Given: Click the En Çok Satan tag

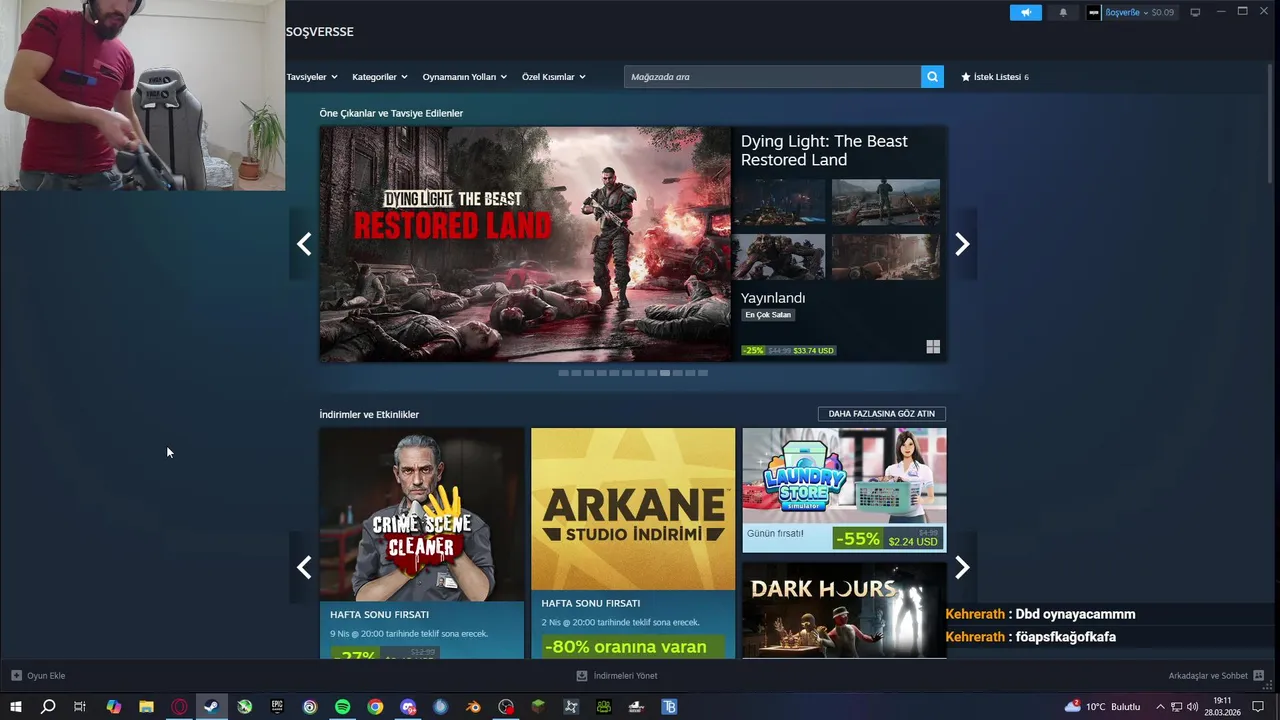Looking at the screenshot, I should pos(768,315).
